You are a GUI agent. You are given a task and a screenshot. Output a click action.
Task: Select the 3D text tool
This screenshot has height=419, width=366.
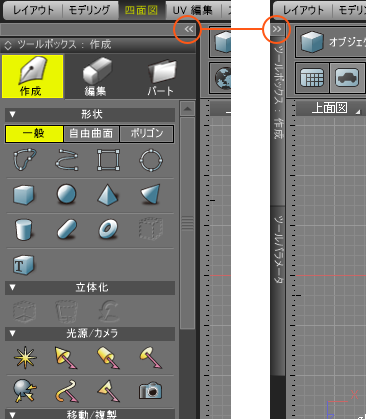pos(23,265)
